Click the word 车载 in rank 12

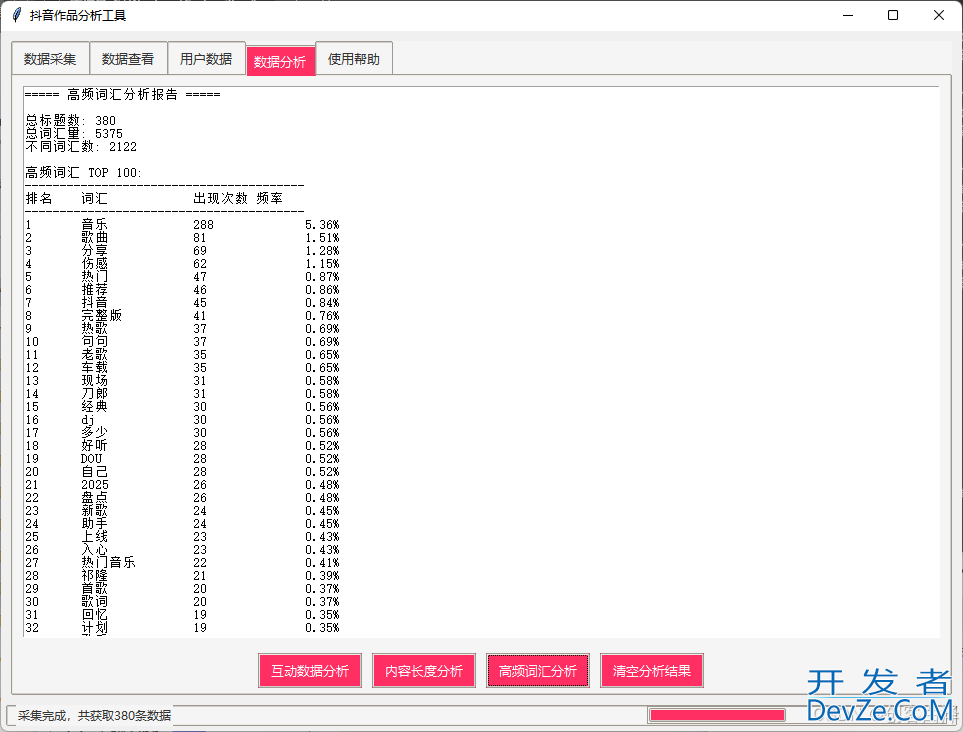(x=95, y=367)
